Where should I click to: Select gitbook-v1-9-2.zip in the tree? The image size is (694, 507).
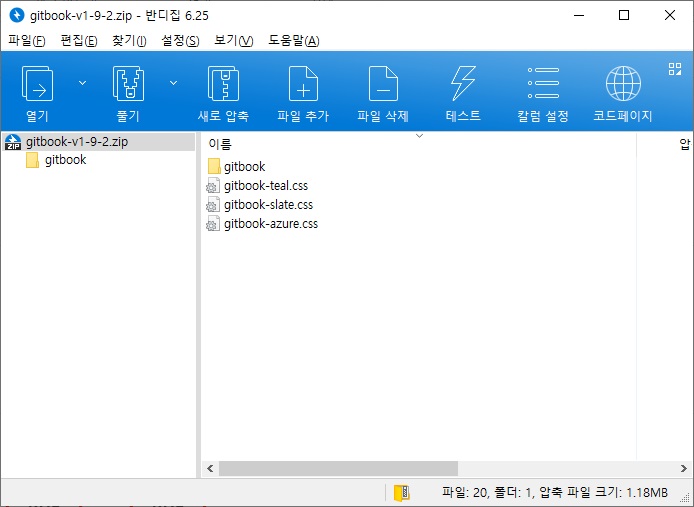(x=98, y=142)
